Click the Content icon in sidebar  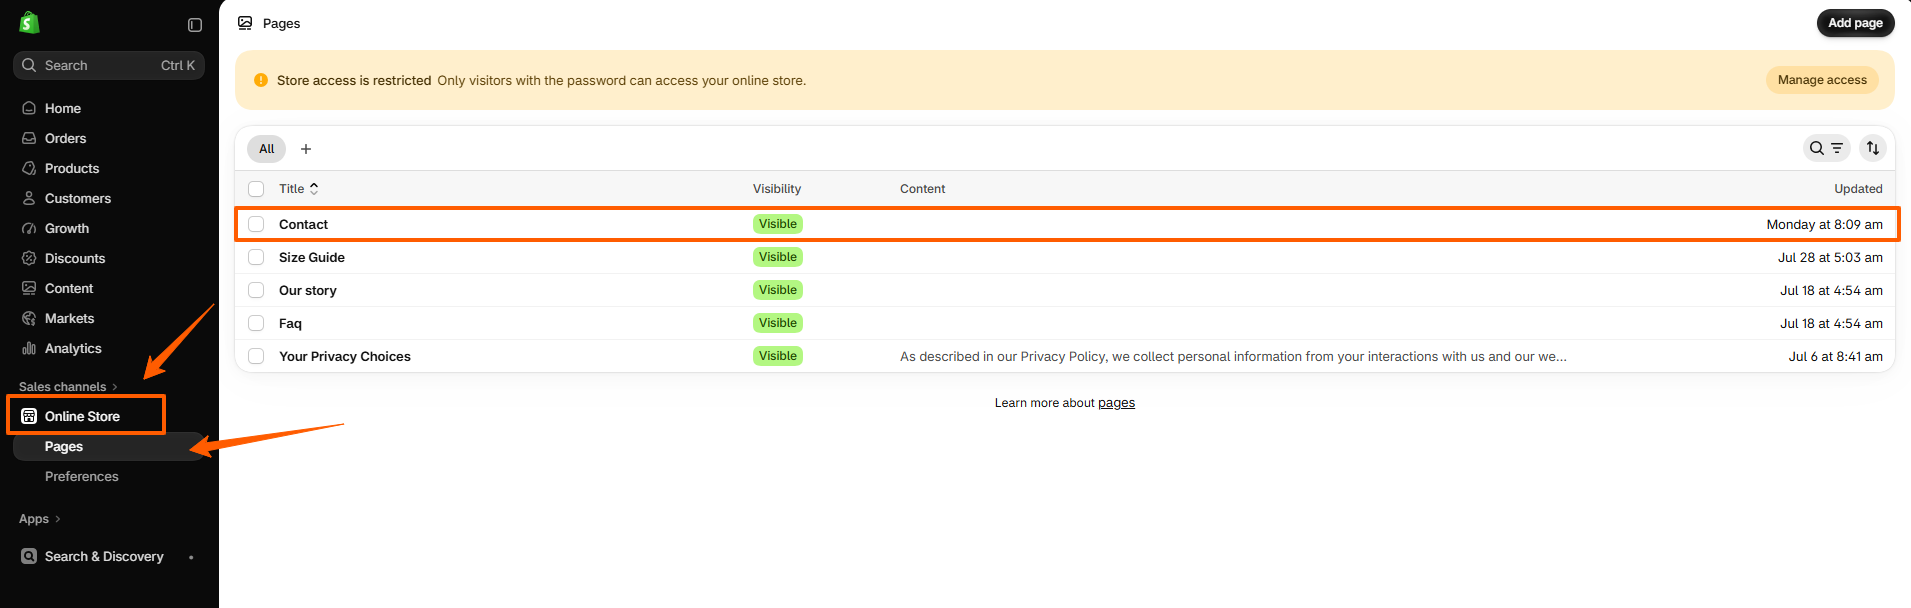pyautogui.click(x=29, y=288)
